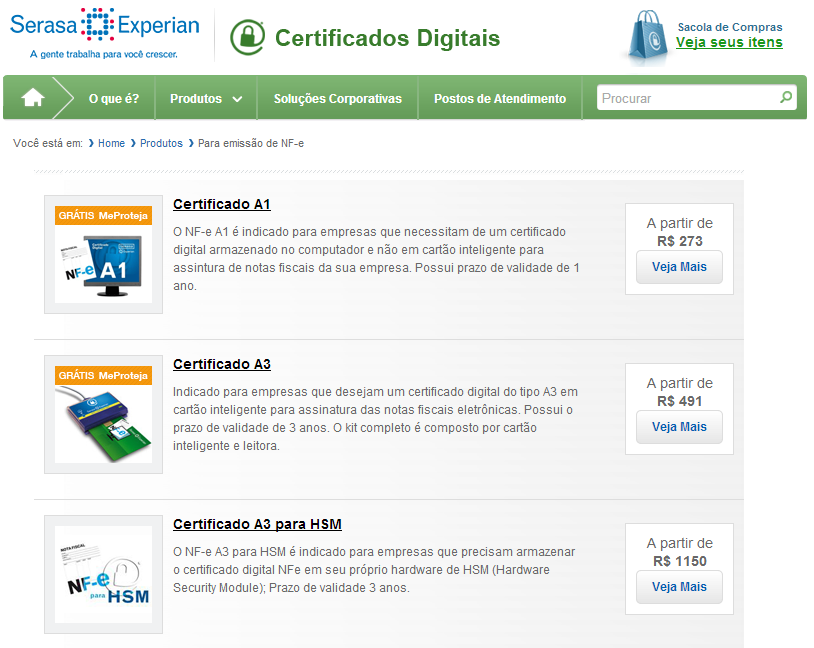Open the shopping bag icon

(x=647, y=35)
